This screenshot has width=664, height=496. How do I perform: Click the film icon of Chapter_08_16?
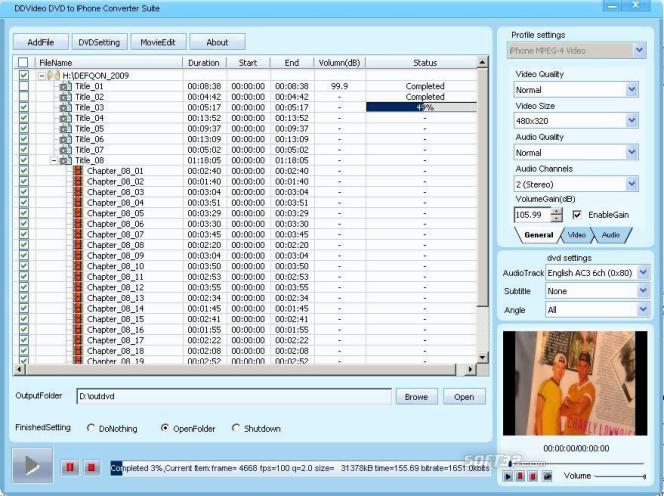click(78, 330)
